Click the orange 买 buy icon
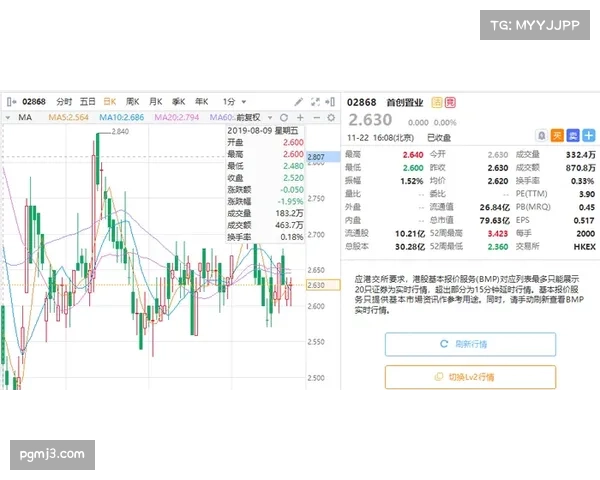600x480 pixels. [557, 136]
